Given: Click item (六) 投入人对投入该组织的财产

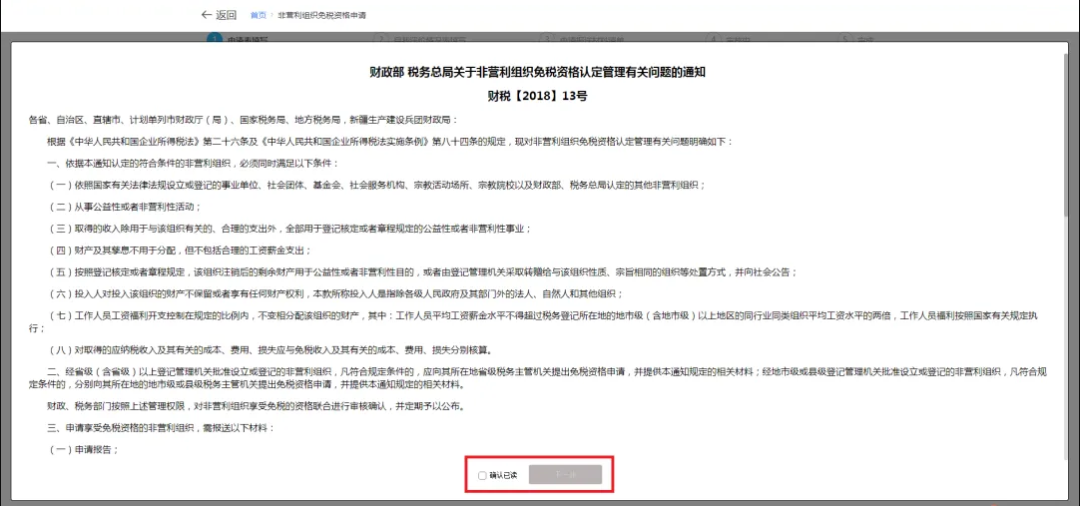Looking at the screenshot, I should click(335, 295).
